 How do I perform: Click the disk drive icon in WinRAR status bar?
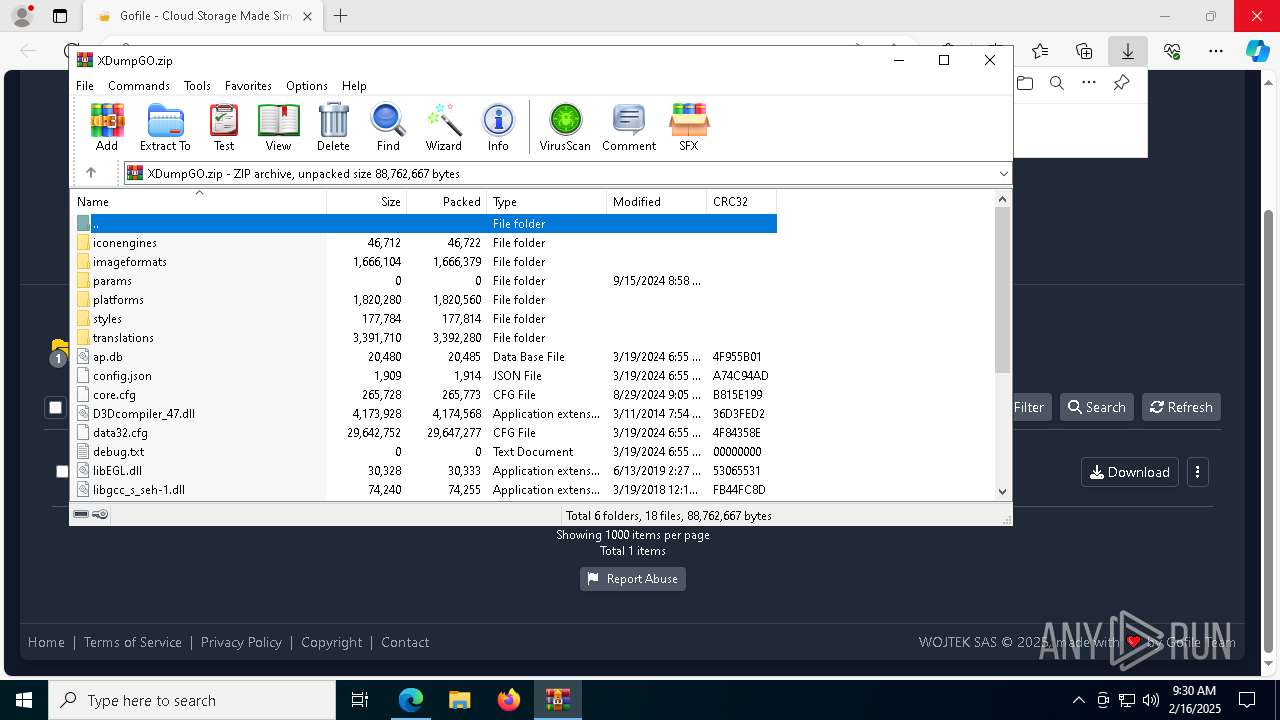click(81, 514)
